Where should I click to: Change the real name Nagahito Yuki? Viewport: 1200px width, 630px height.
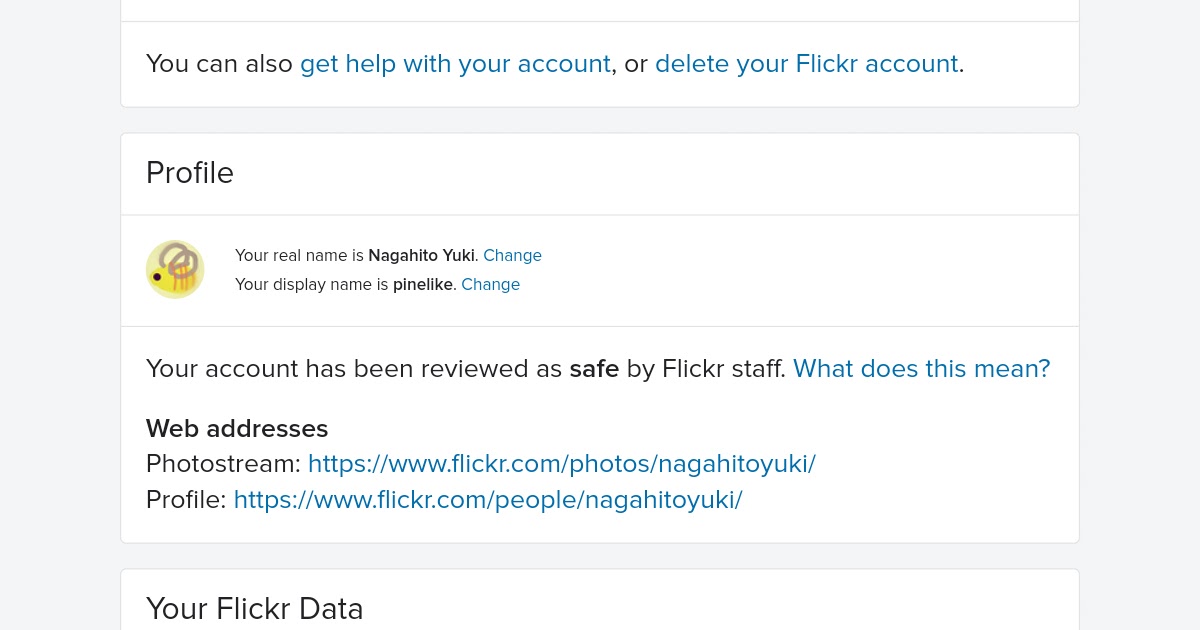512,255
